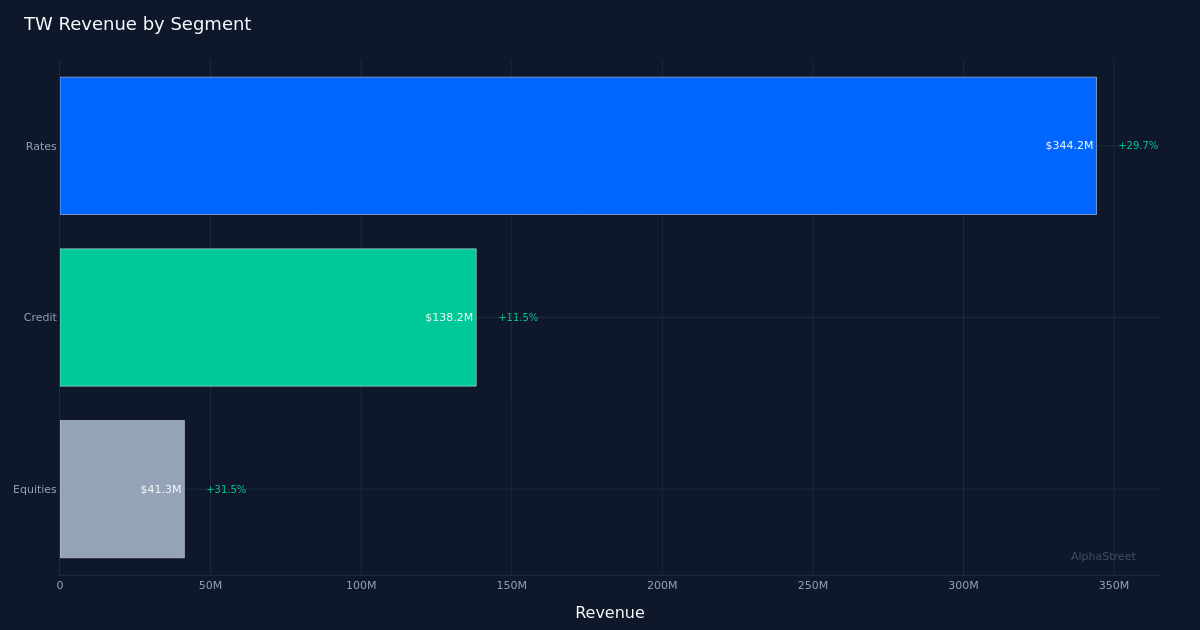Click the Credit y-axis label
This screenshot has height=630, width=1200.
[40, 318]
